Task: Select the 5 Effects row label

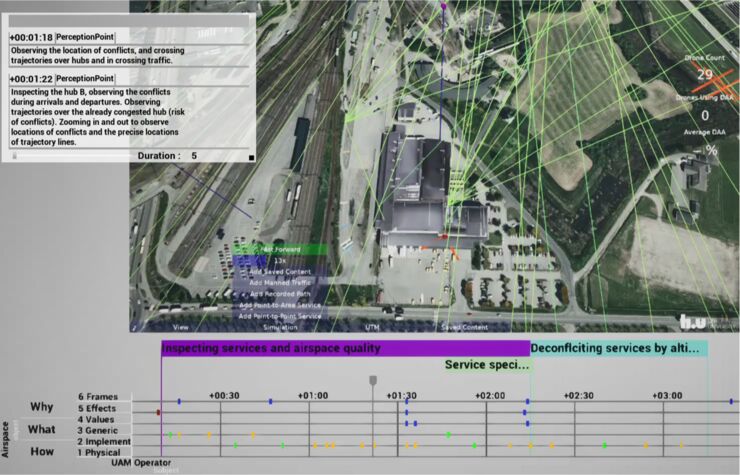Action: click(x=97, y=408)
